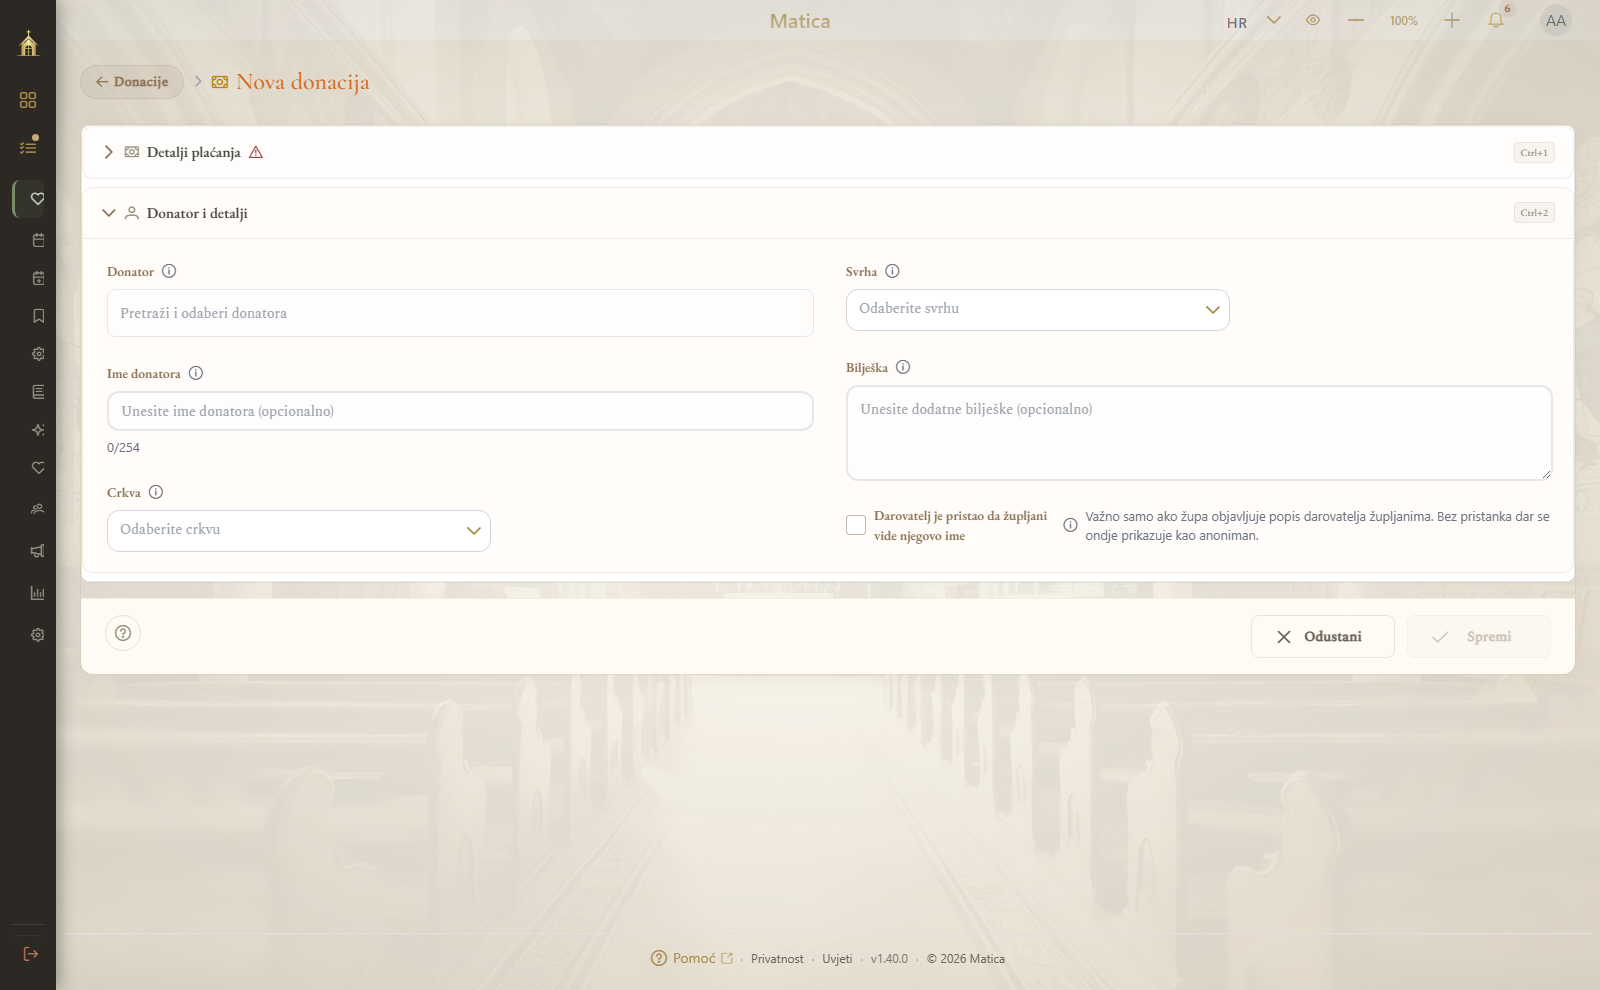Click the minus zoom-out icon in the header
1600x990 pixels.
(1356, 20)
